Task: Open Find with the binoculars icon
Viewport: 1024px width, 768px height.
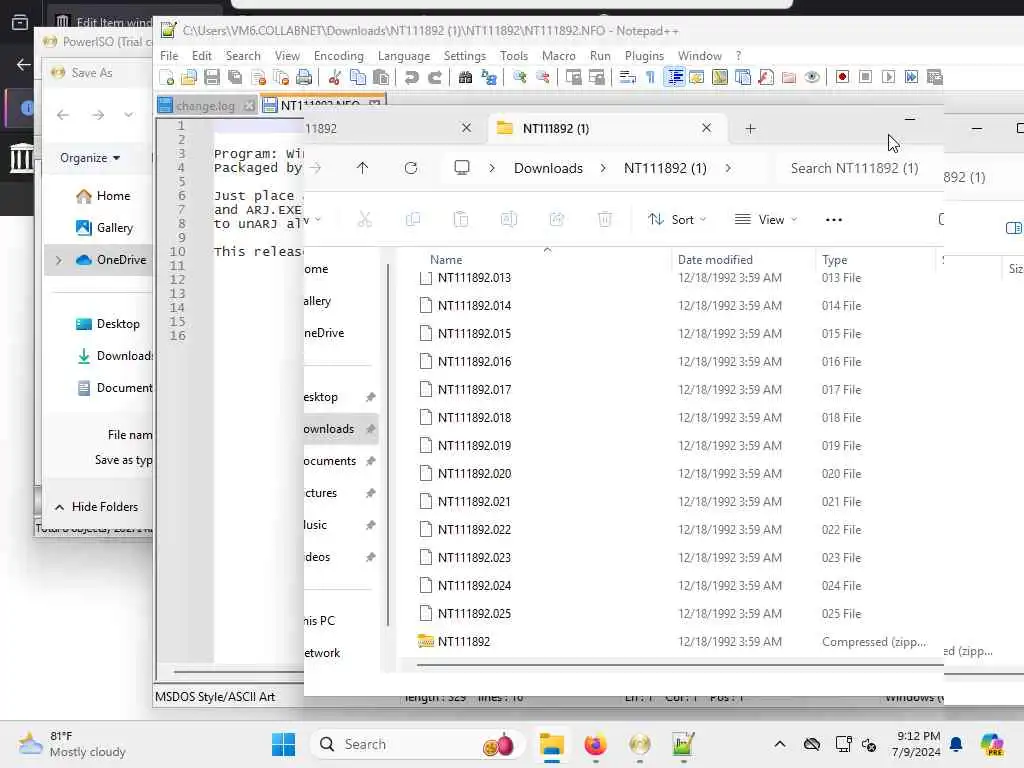Action: pyautogui.click(x=465, y=78)
